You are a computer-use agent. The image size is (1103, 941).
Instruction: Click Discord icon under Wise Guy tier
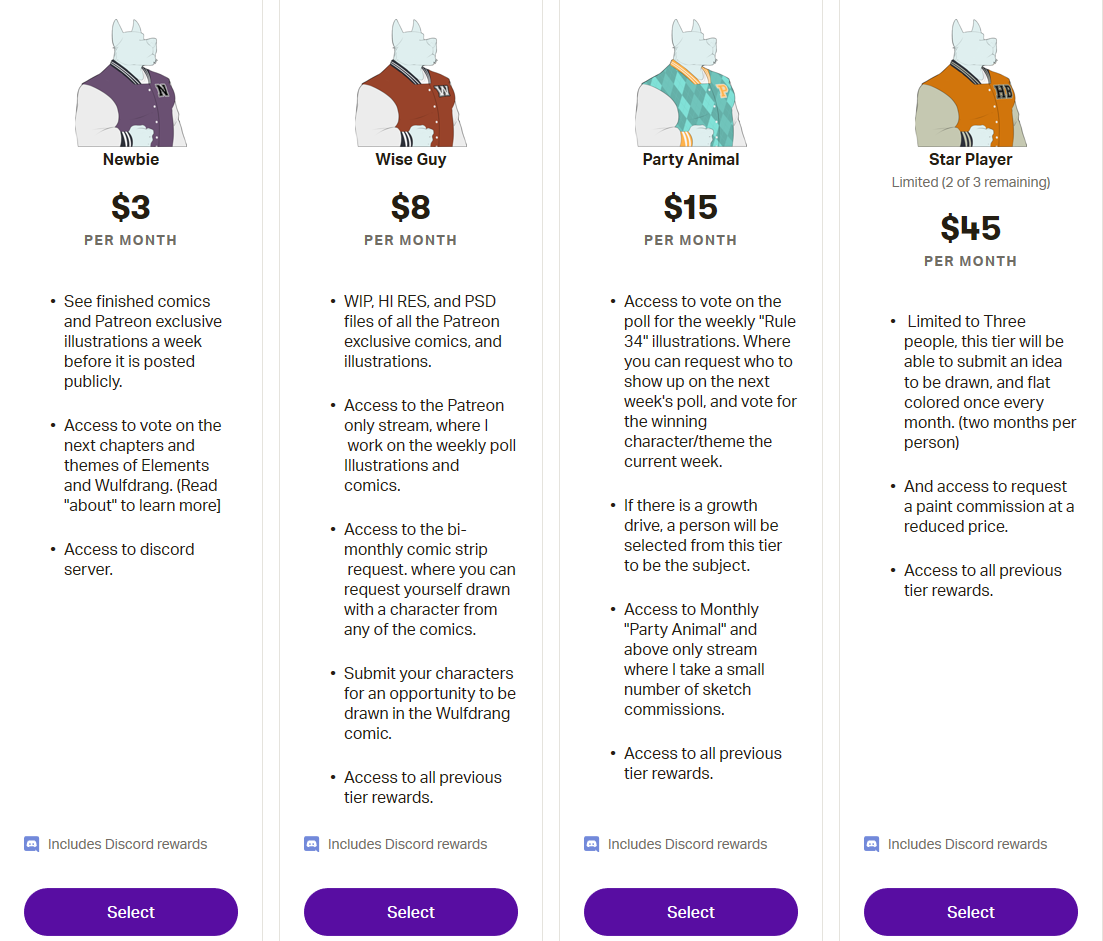[x=311, y=844]
